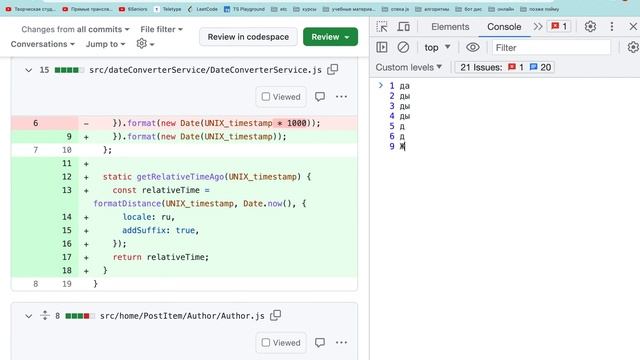This screenshot has width=640, height=360.
Task: Mark Author.js as Viewed
Action: pos(281,342)
